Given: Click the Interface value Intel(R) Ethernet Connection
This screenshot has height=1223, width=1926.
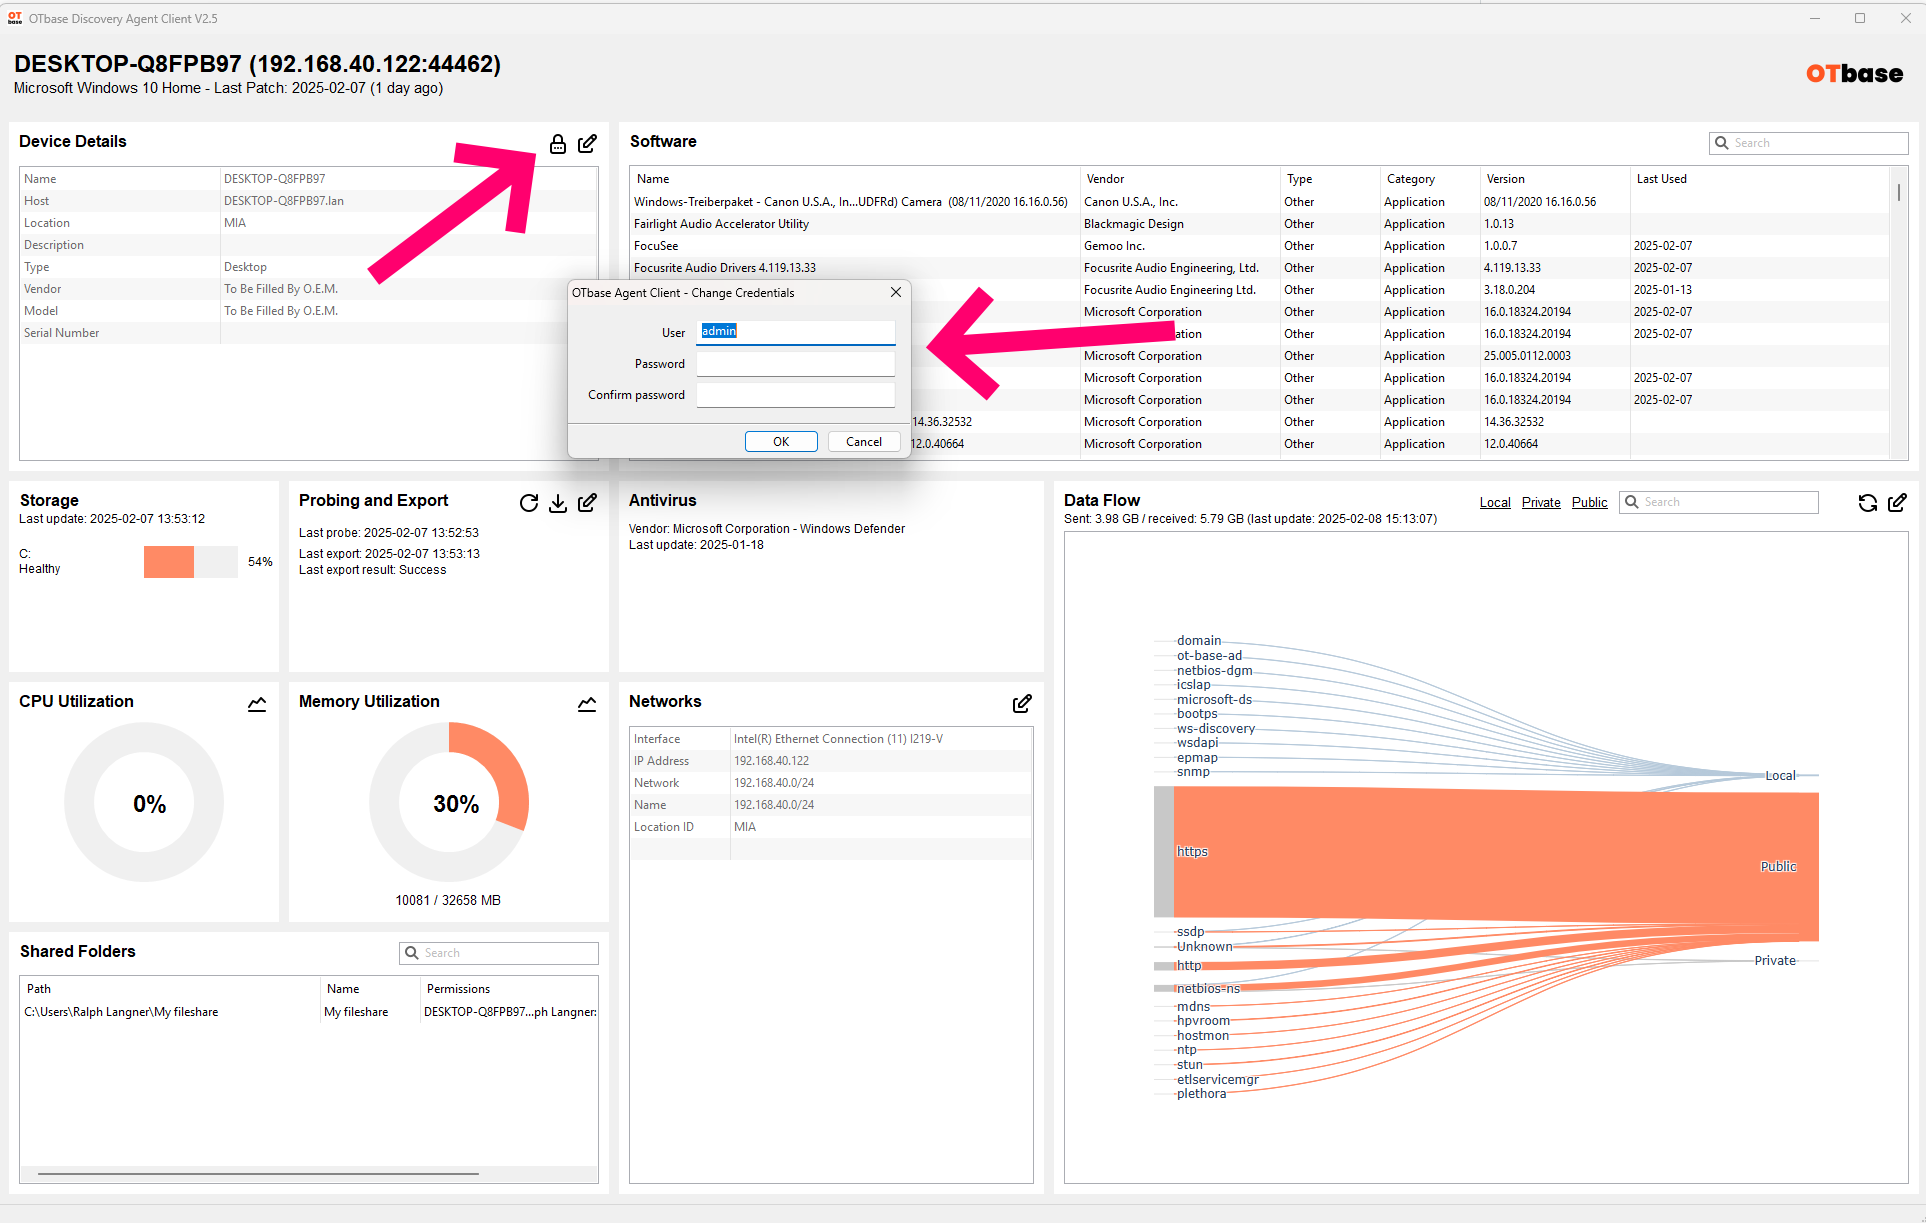Looking at the screenshot, I should point(838,739).
